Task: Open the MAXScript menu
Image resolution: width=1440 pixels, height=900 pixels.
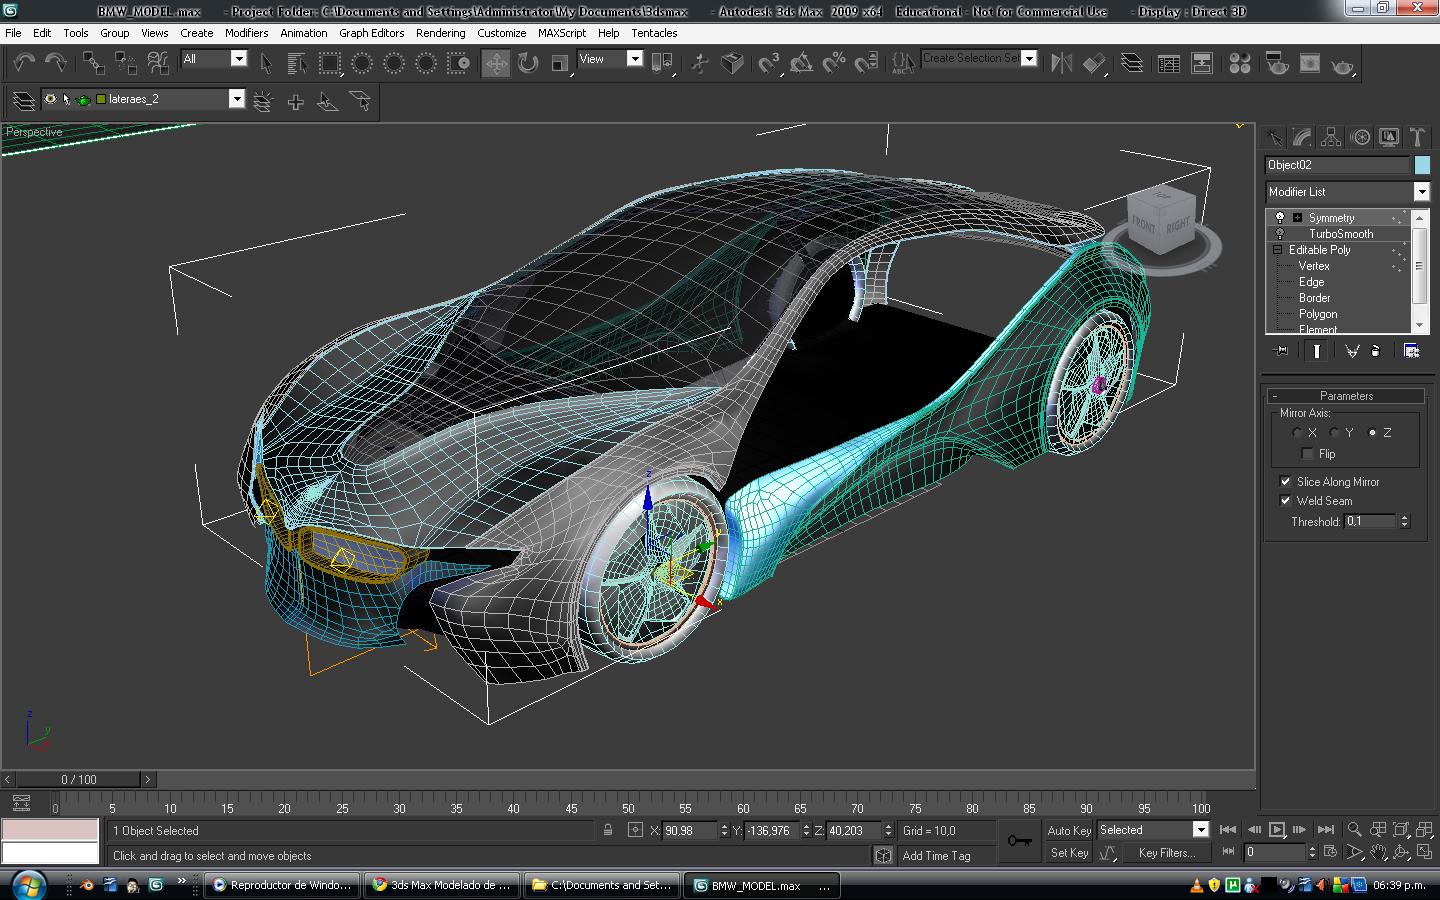Action: click(562, 33)
